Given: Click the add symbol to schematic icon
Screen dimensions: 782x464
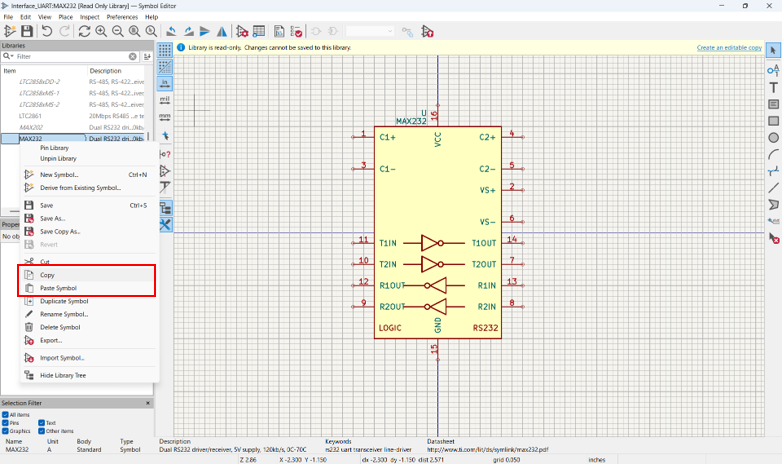Looking at the screenshot, I should pyautogui.click(x=427, y=31).
